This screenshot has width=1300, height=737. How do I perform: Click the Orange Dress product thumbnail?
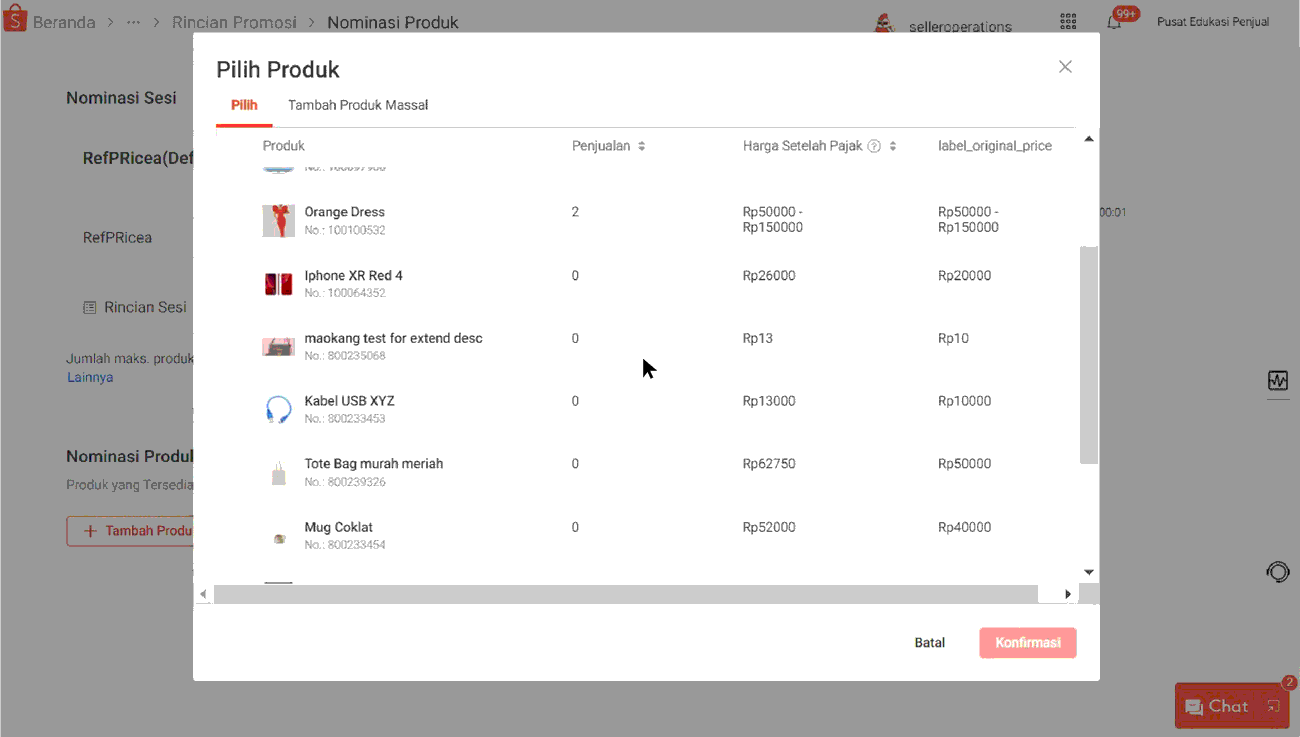(278, 221)
